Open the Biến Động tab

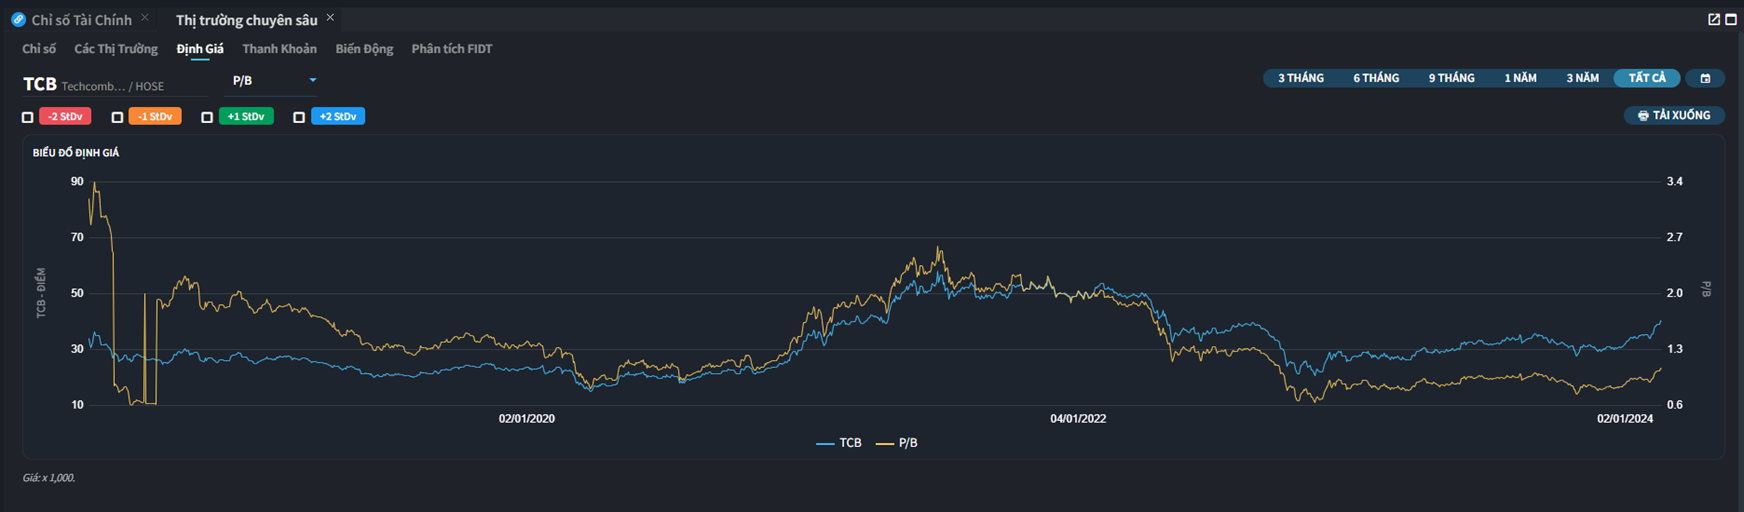point(364,49)
